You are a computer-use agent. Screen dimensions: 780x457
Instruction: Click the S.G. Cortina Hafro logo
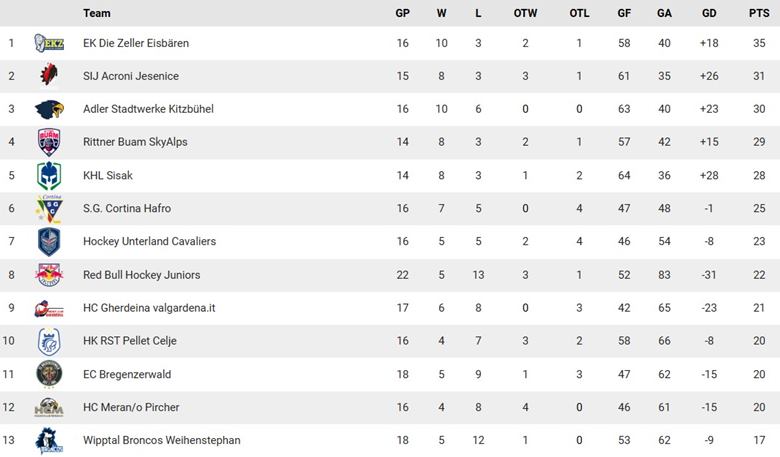coord(48,208)
